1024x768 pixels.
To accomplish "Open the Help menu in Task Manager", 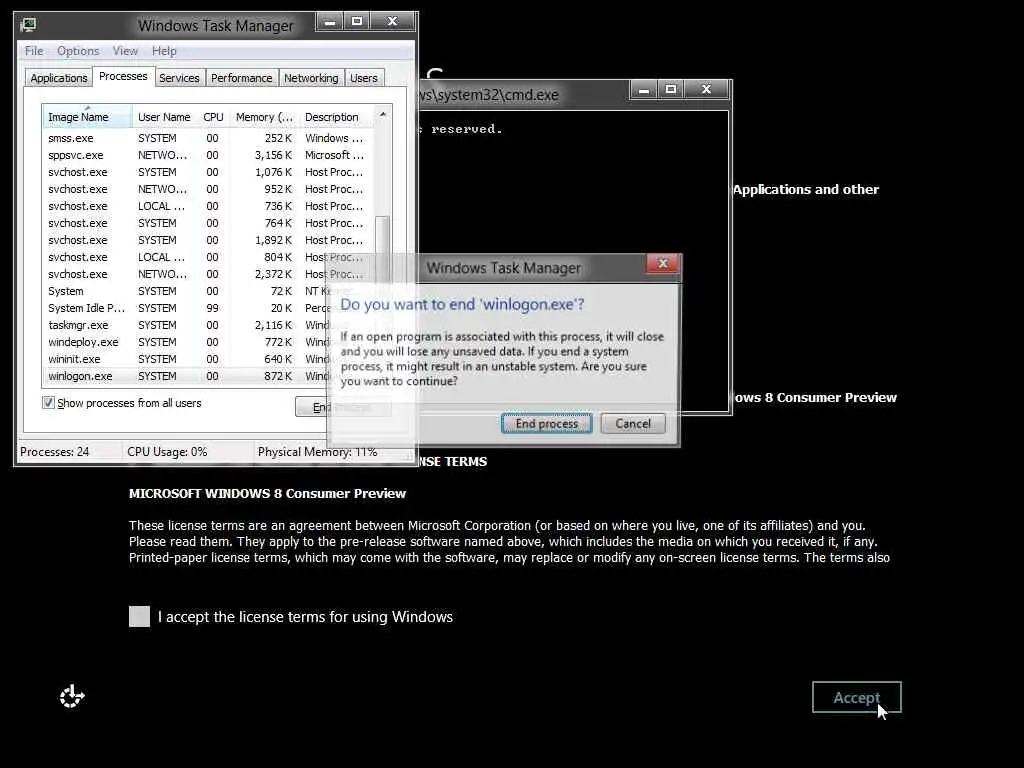I will [164, 51].
